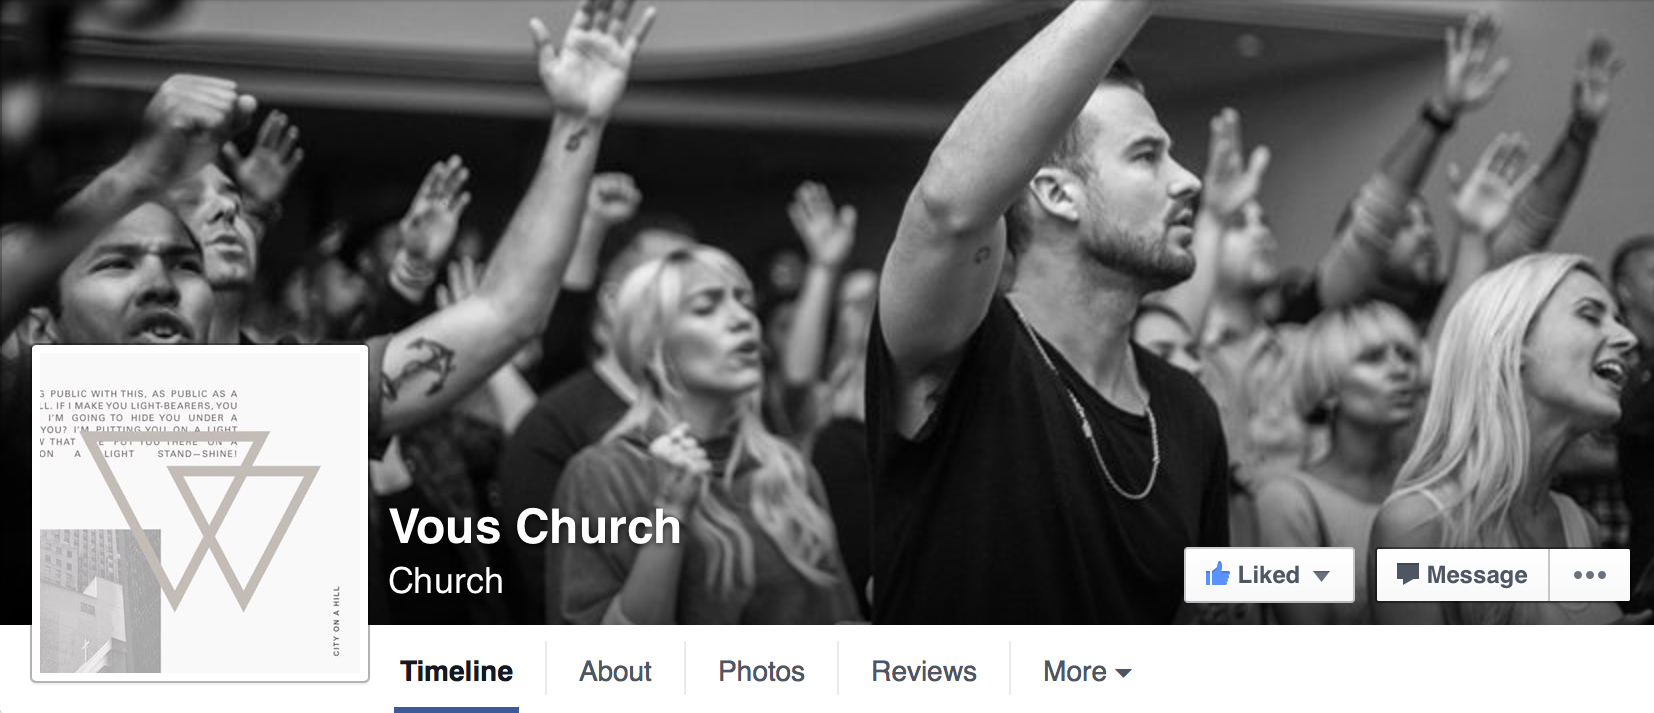
Task: View the Reviews tab
Action: point(924,671)
